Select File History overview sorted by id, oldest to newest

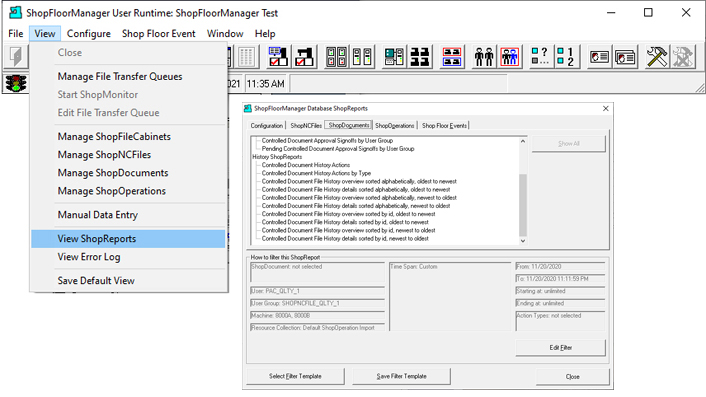coord(348,214)
